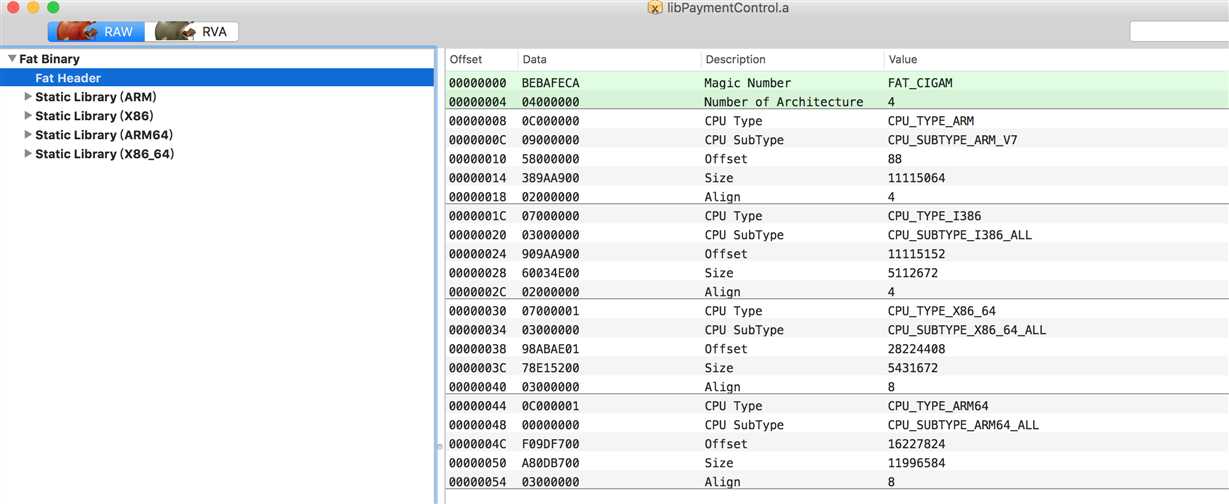Click the rhino icon on RVA button
Screen dimensions: 1229x504
coord(175,31)
